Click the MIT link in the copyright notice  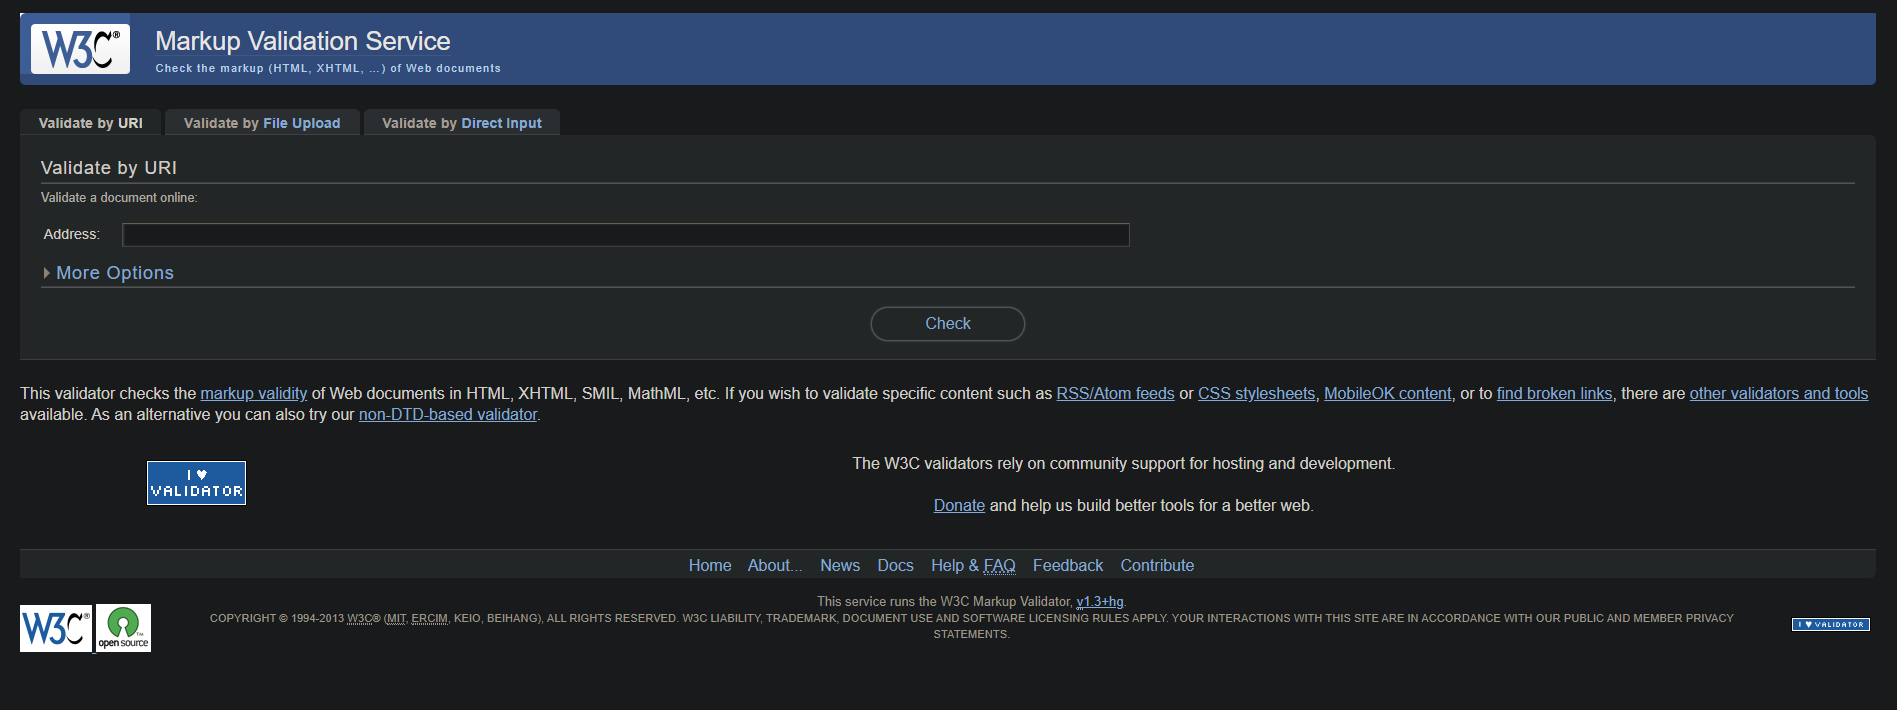coord(396,619)
